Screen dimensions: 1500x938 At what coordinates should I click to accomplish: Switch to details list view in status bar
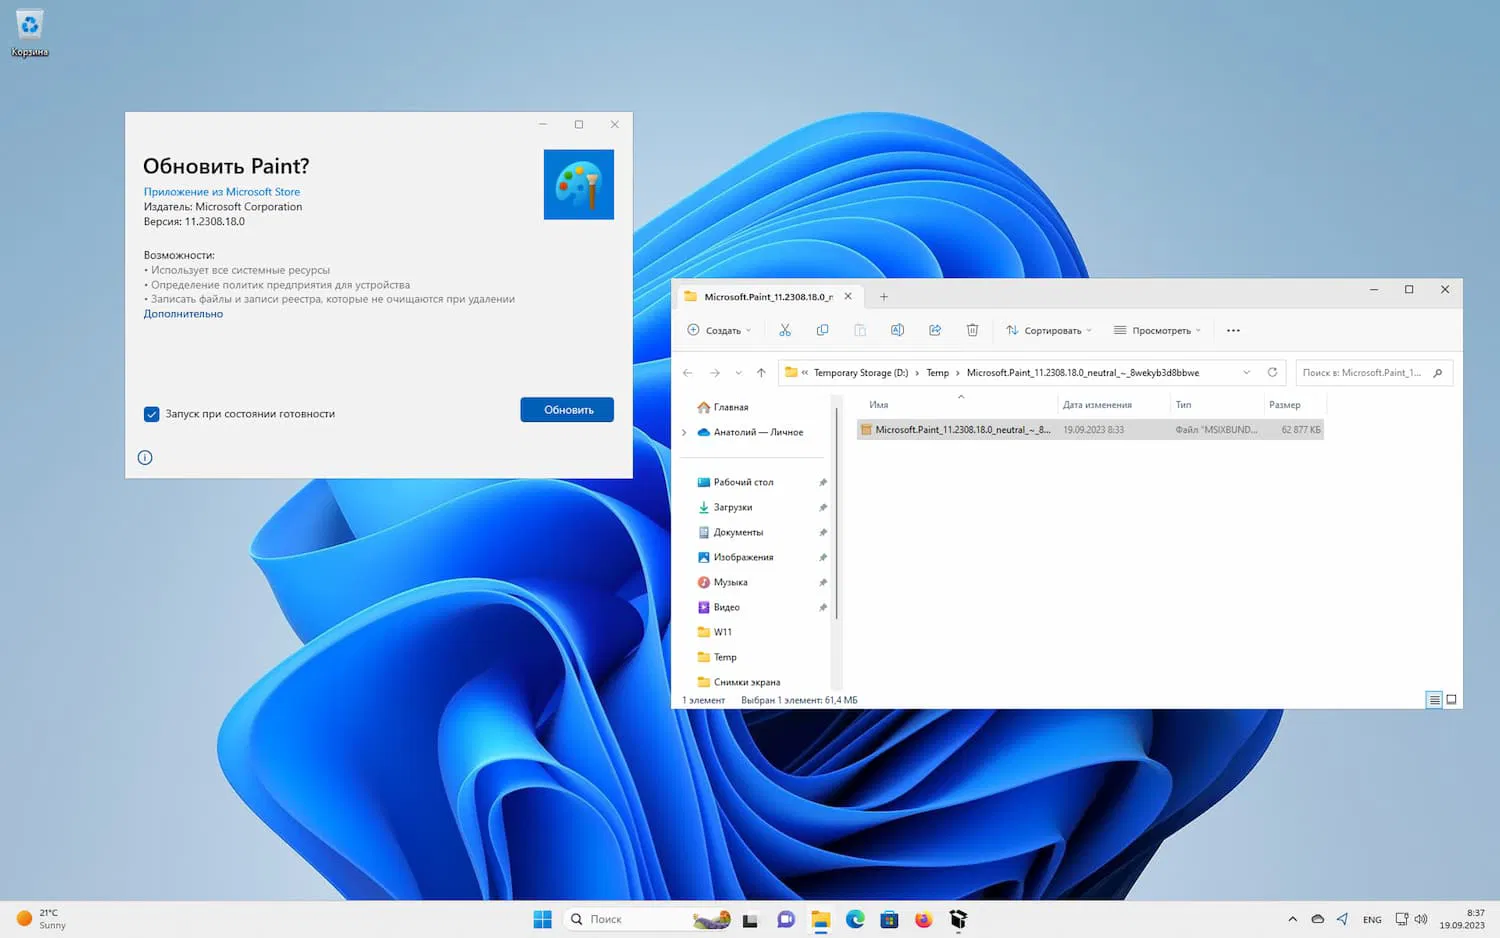point(1434,700)
